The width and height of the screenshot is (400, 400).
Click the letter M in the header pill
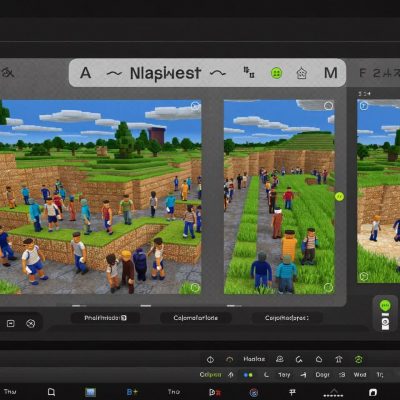click(x=331, y=73)
